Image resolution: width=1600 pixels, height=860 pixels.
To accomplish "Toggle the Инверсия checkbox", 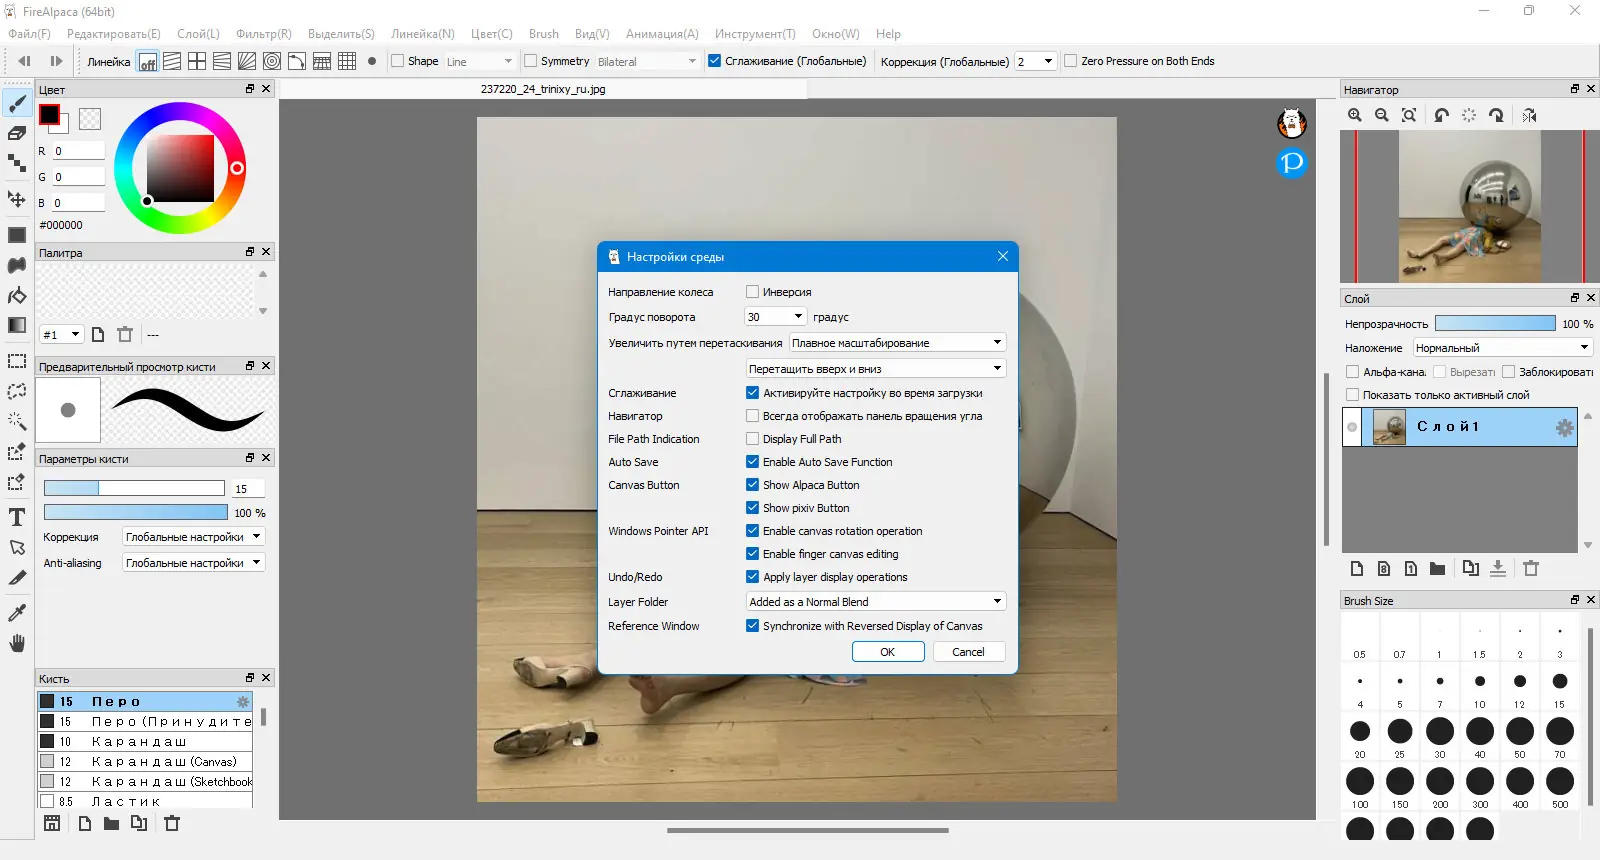I will pos(752,292).
